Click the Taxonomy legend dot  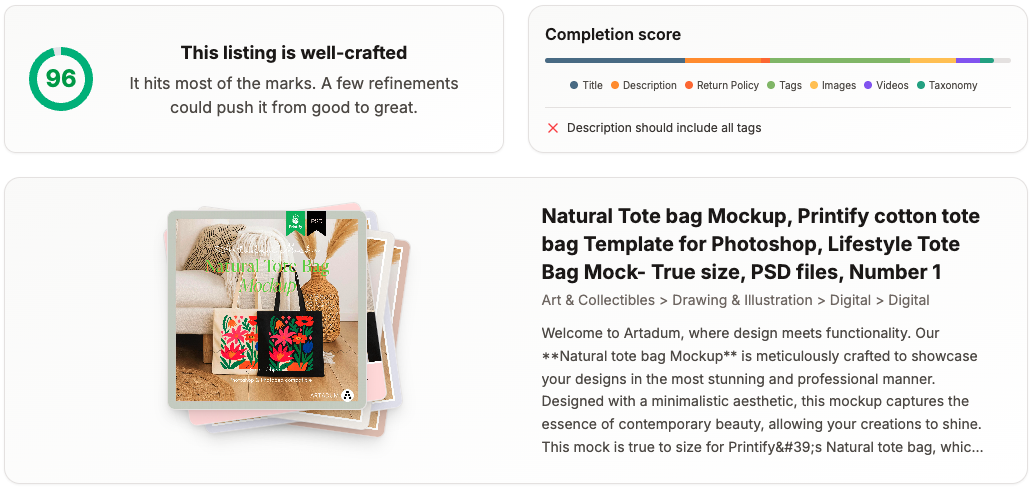tap(921, 86)
